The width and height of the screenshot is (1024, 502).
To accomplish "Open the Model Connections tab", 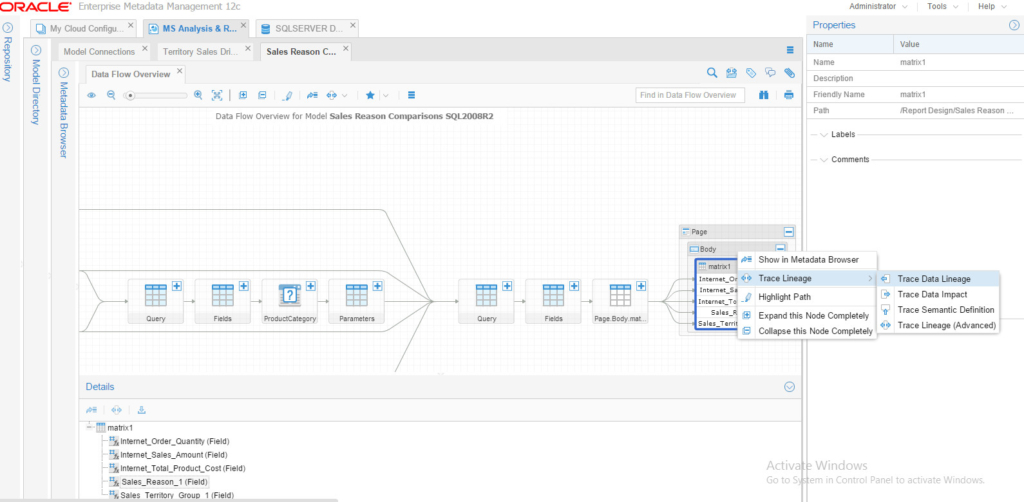I will (99, 52).
